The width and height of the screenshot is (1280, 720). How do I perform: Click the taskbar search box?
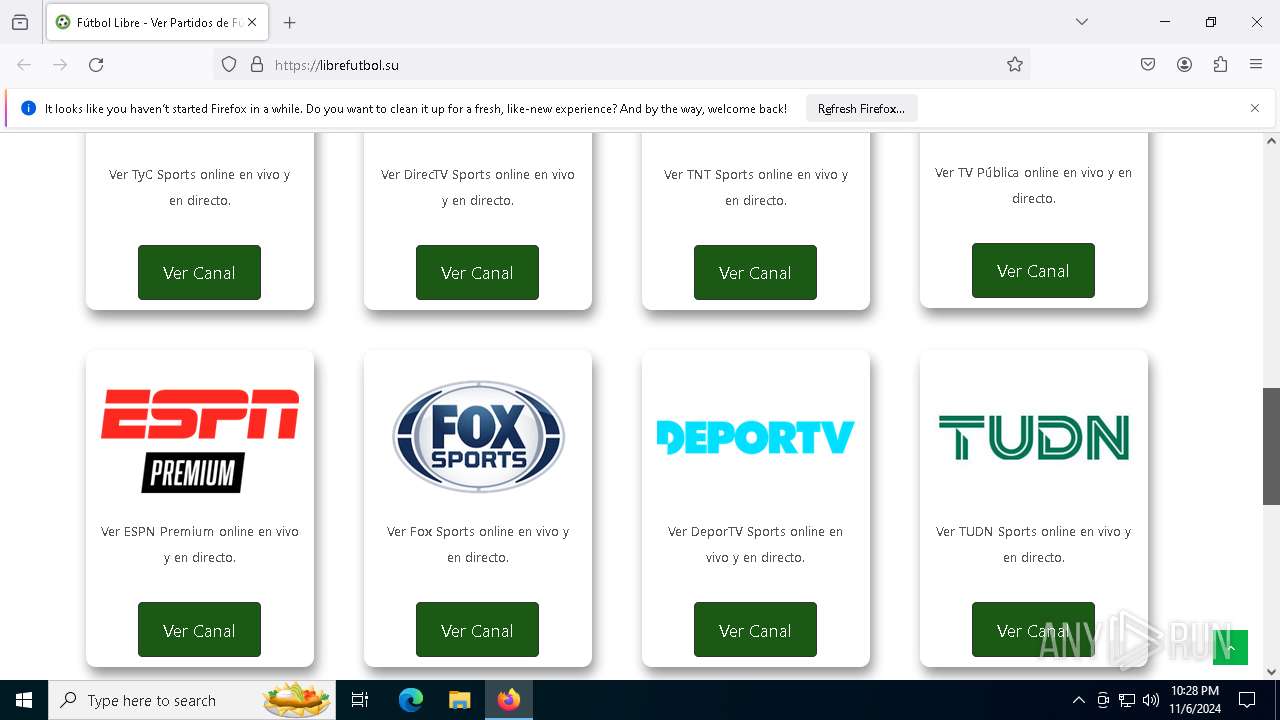(192, 700)
